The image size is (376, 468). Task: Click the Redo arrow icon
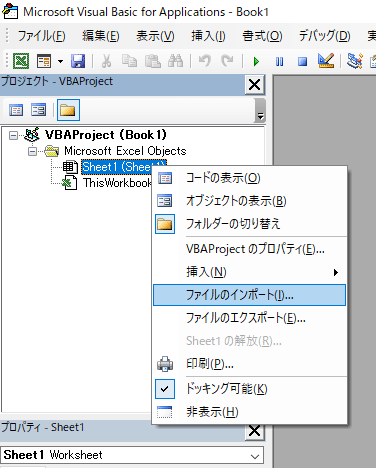click(x=227, y=61)
